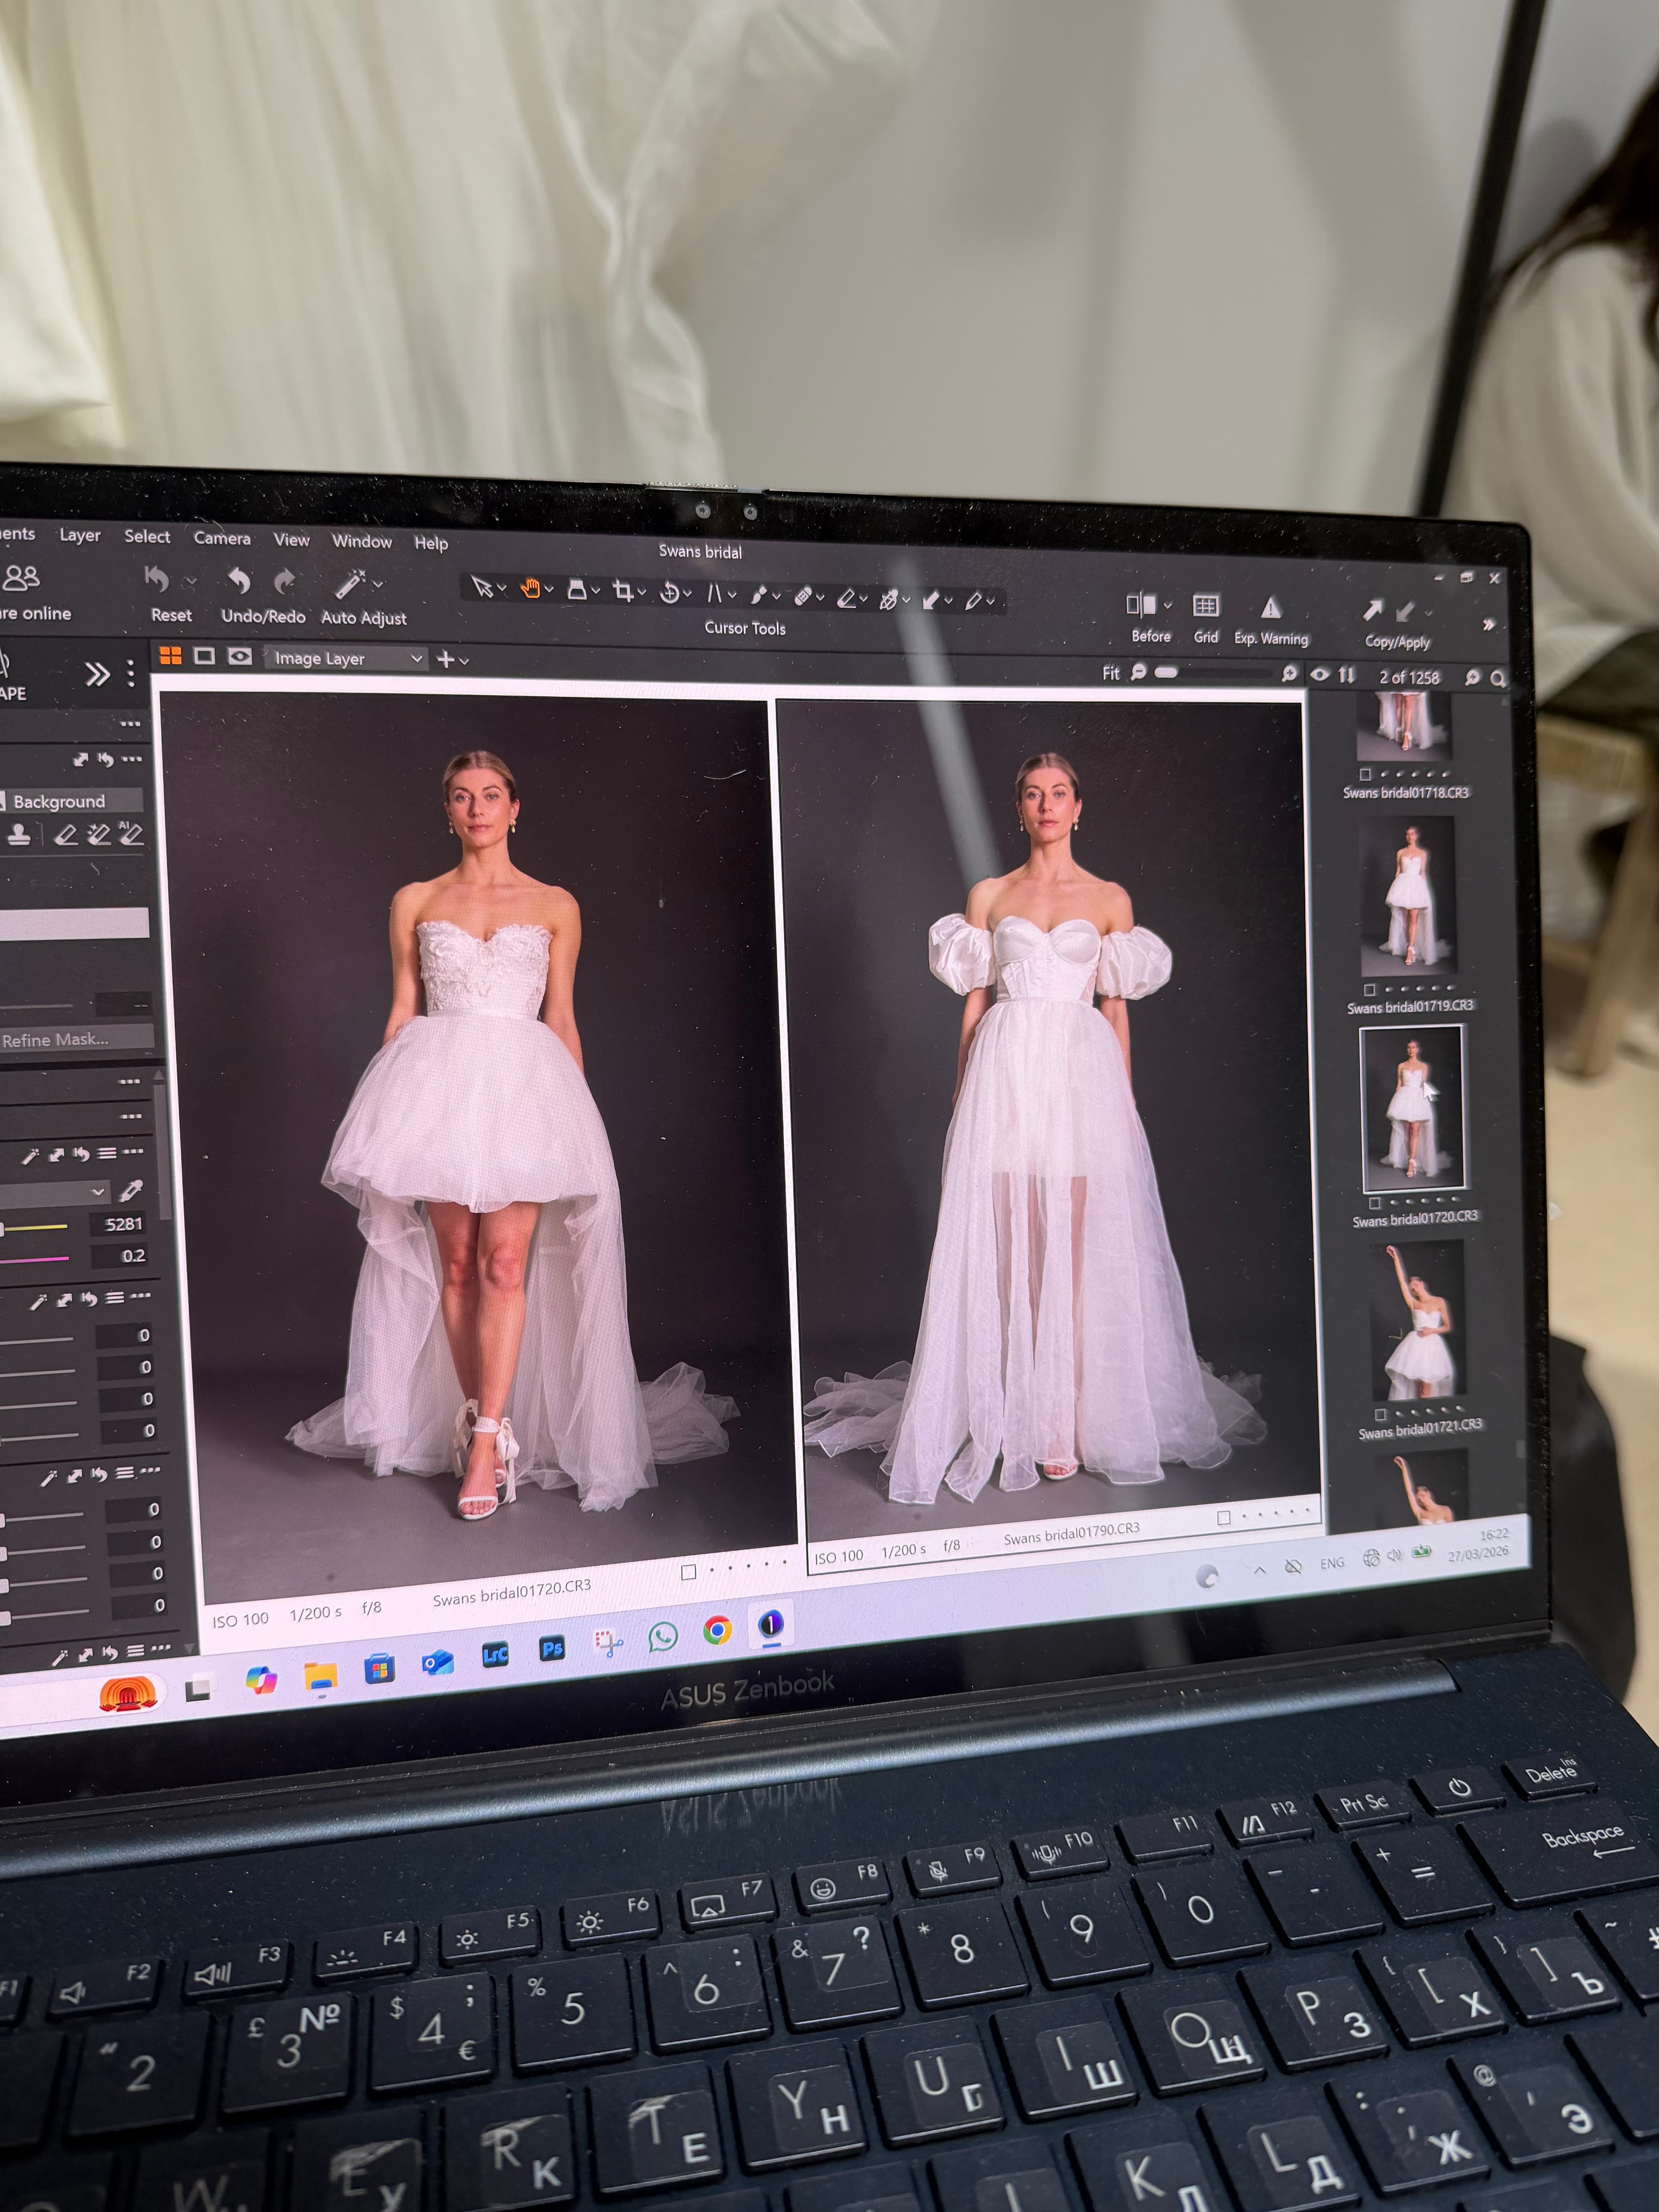The image size is (1659, 2212).
Task: Click the Copy/Apply adjustments button
Action: [1397, 623]
